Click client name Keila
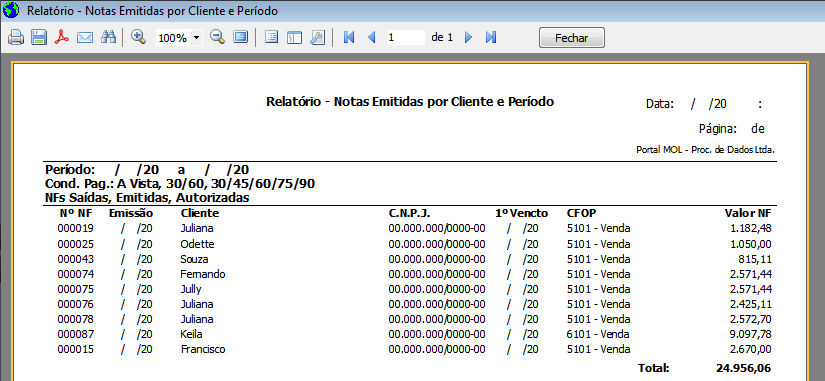 192,334
